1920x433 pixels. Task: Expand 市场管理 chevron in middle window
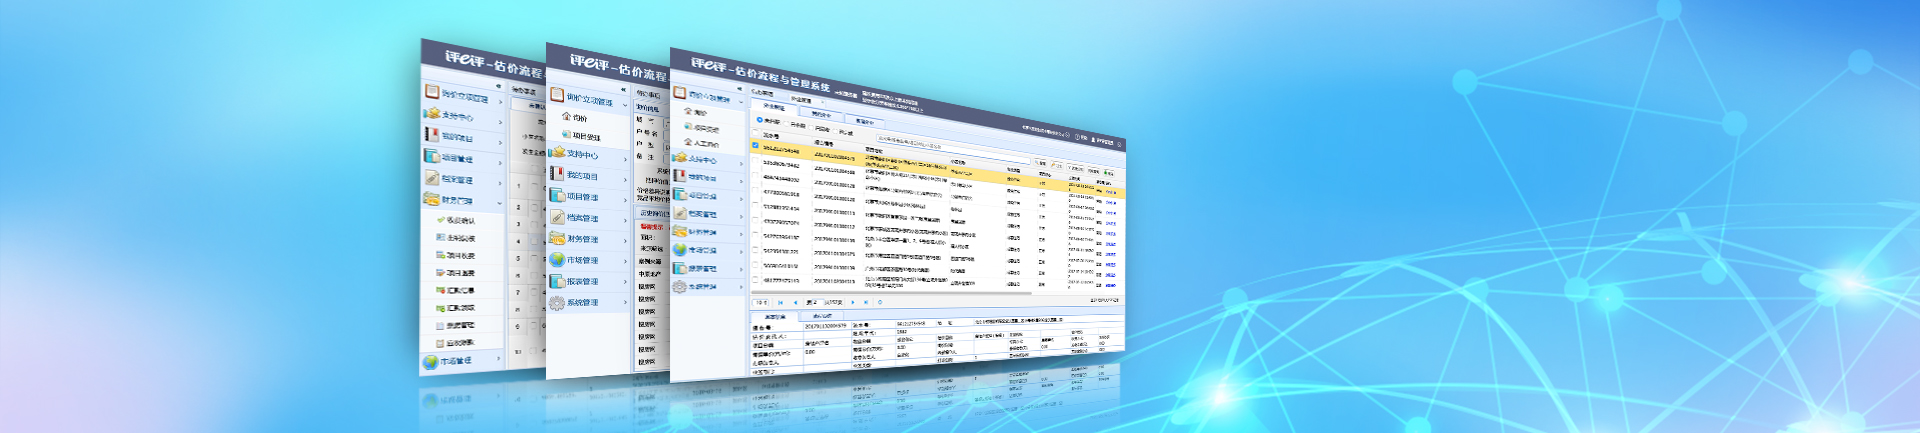pos(626,262)
